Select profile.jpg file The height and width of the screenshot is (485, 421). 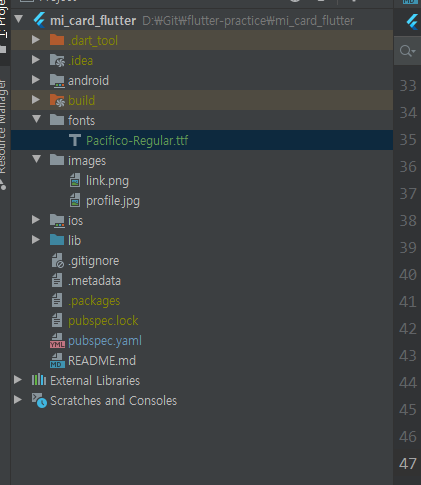113,201
